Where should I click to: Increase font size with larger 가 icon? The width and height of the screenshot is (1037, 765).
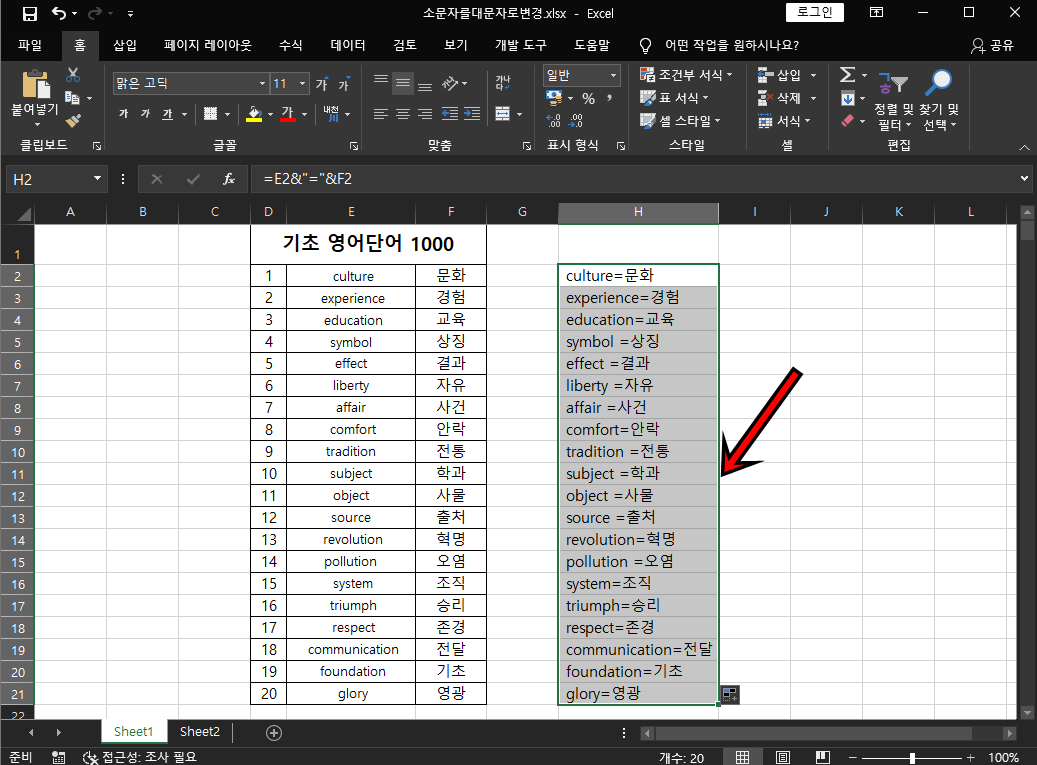tap(322, 84)
